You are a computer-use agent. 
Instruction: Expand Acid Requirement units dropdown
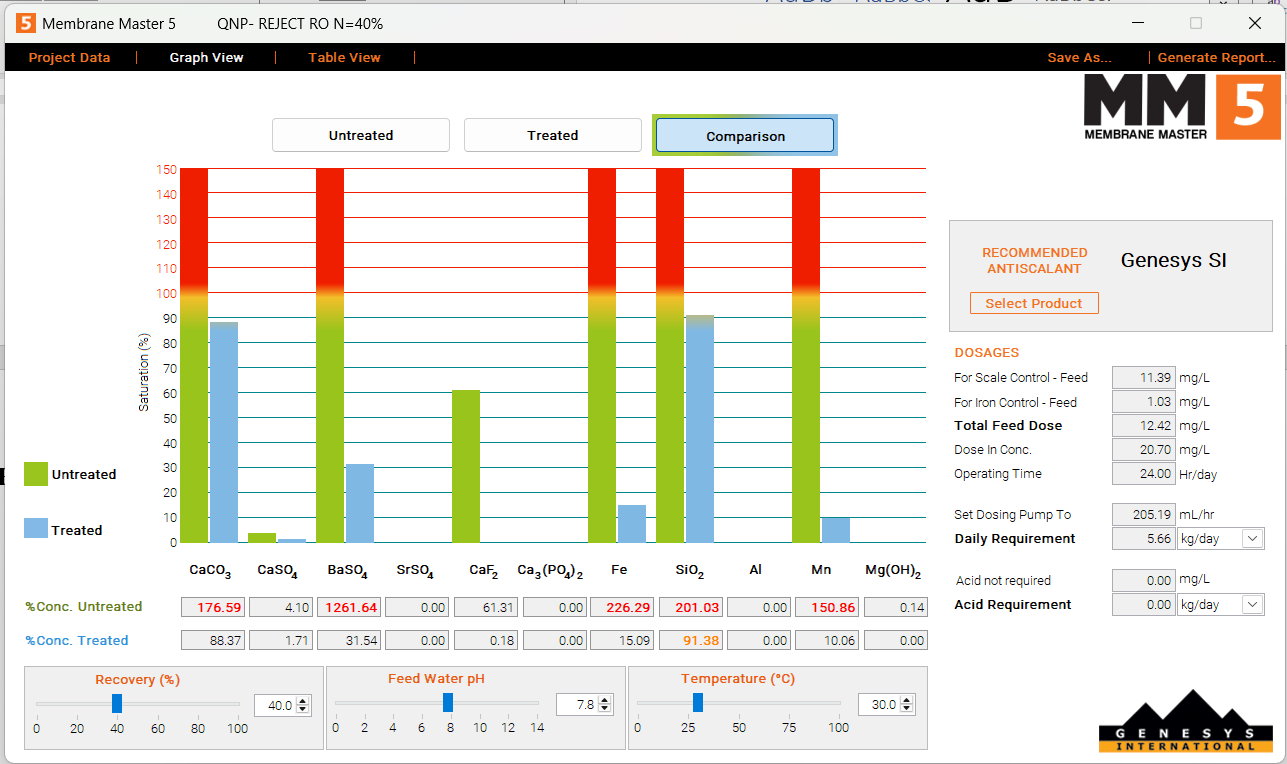click(1252, 605)
